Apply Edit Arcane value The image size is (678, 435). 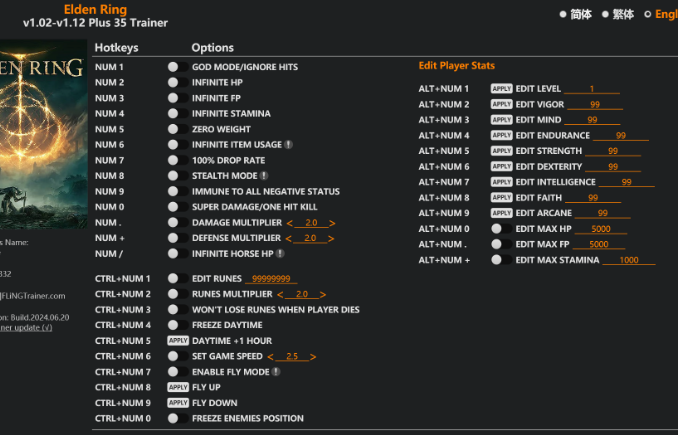click(502, 213)
